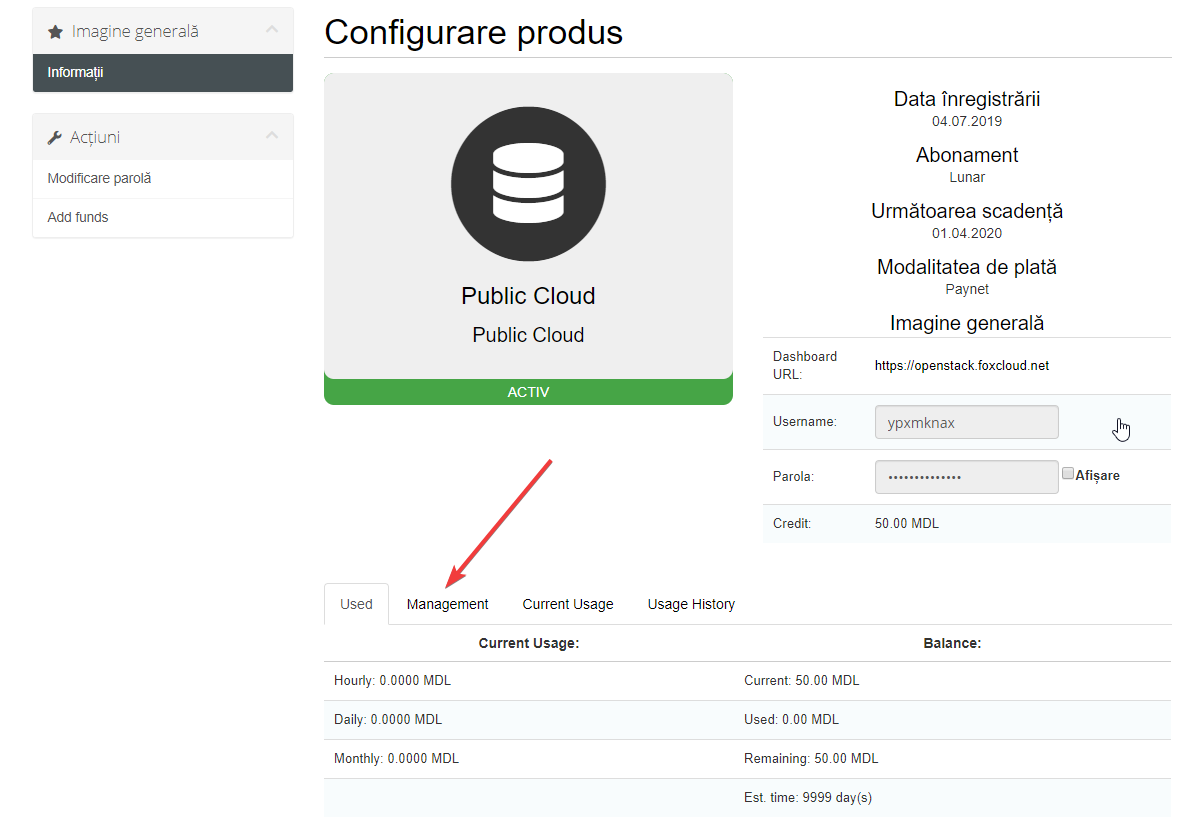
Task: Click Add funds in the sidebar
Action: coord(78,217)
